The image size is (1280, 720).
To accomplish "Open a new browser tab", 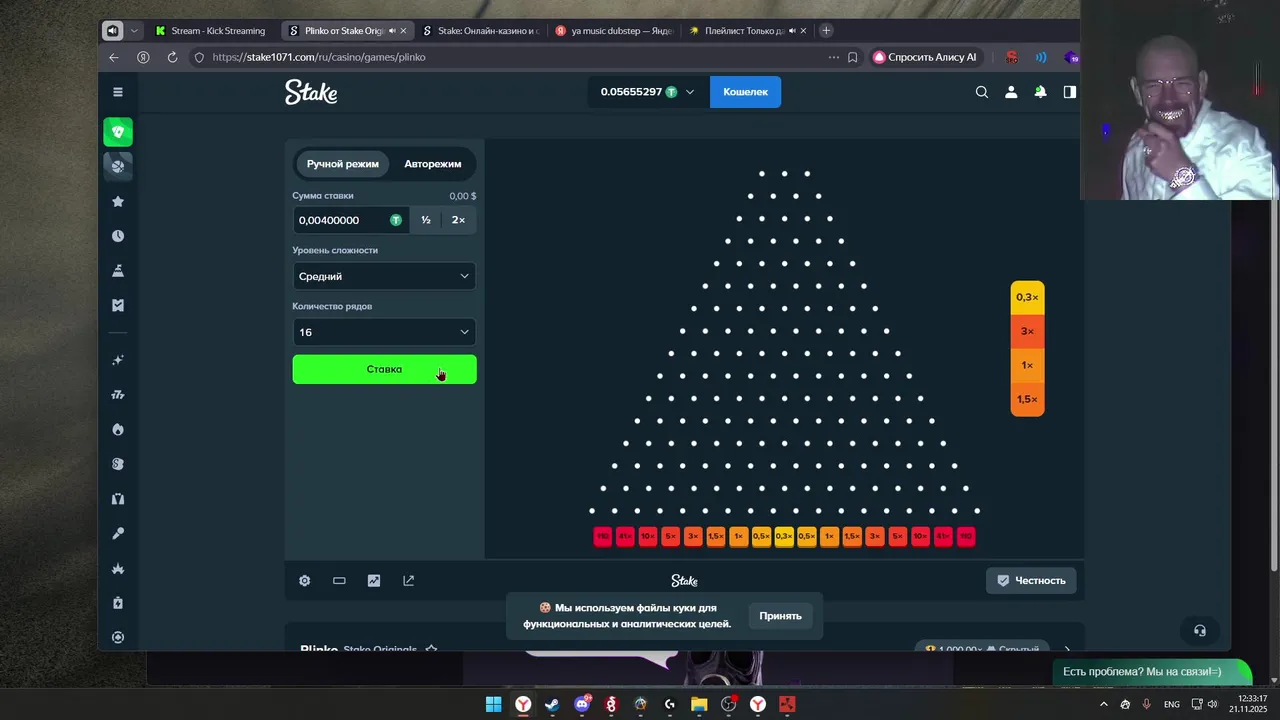I will coord(826,31).
